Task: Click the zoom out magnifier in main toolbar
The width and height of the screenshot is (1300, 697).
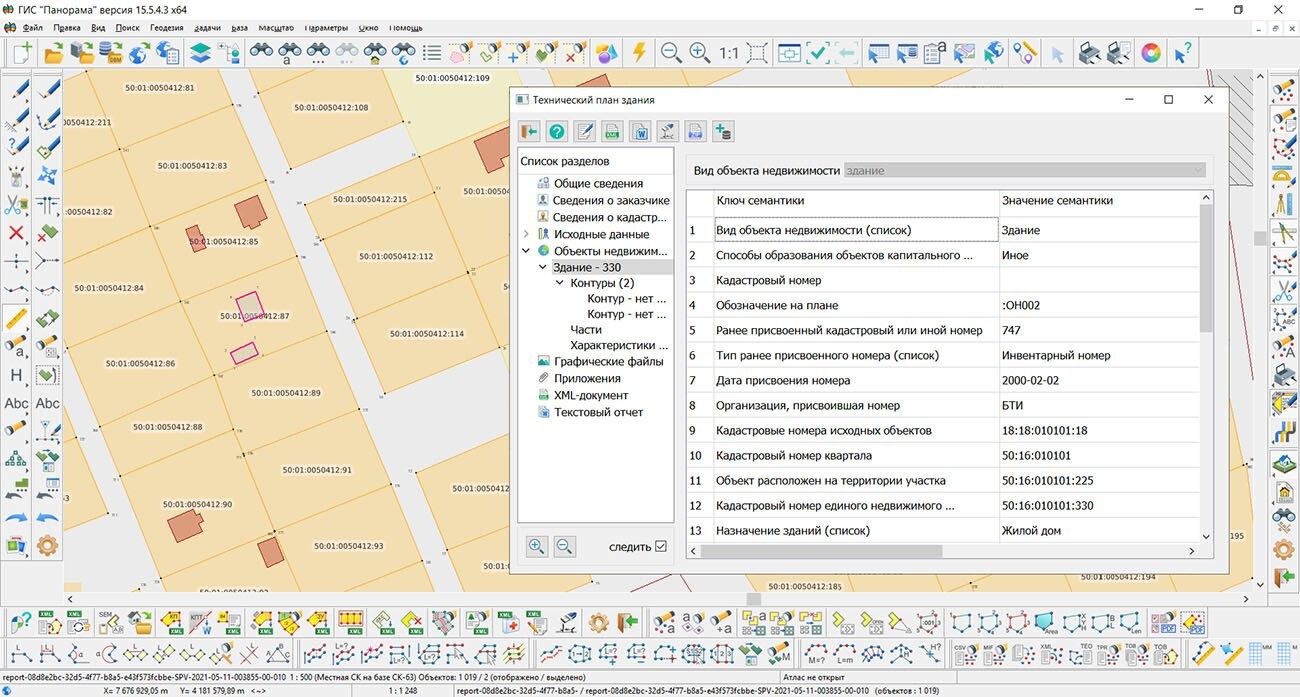Action: [670, 52]
